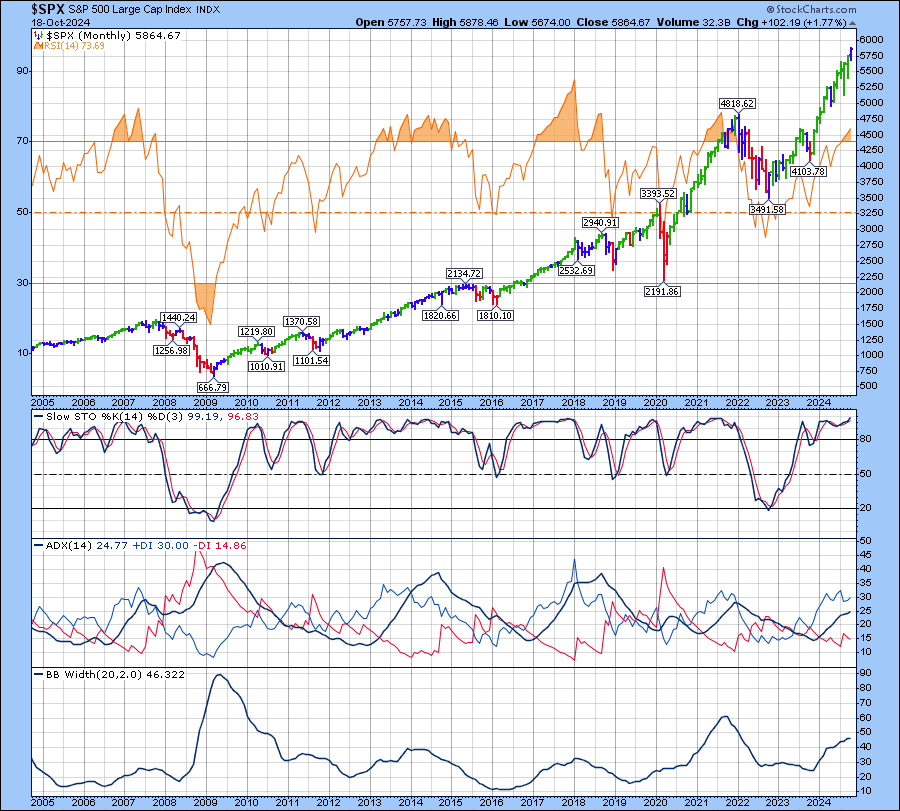Viewport: 900px width, 811px height.
Task: Click the 2009 label on bottom time axis
Action: (205, 803)
